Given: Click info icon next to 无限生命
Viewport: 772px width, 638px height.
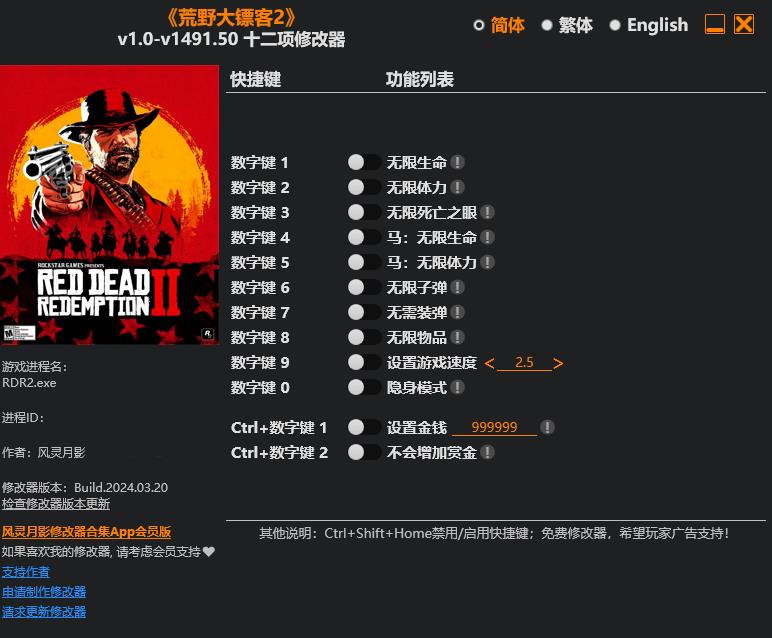Looking at the screenshot, I should click(457, 162).
